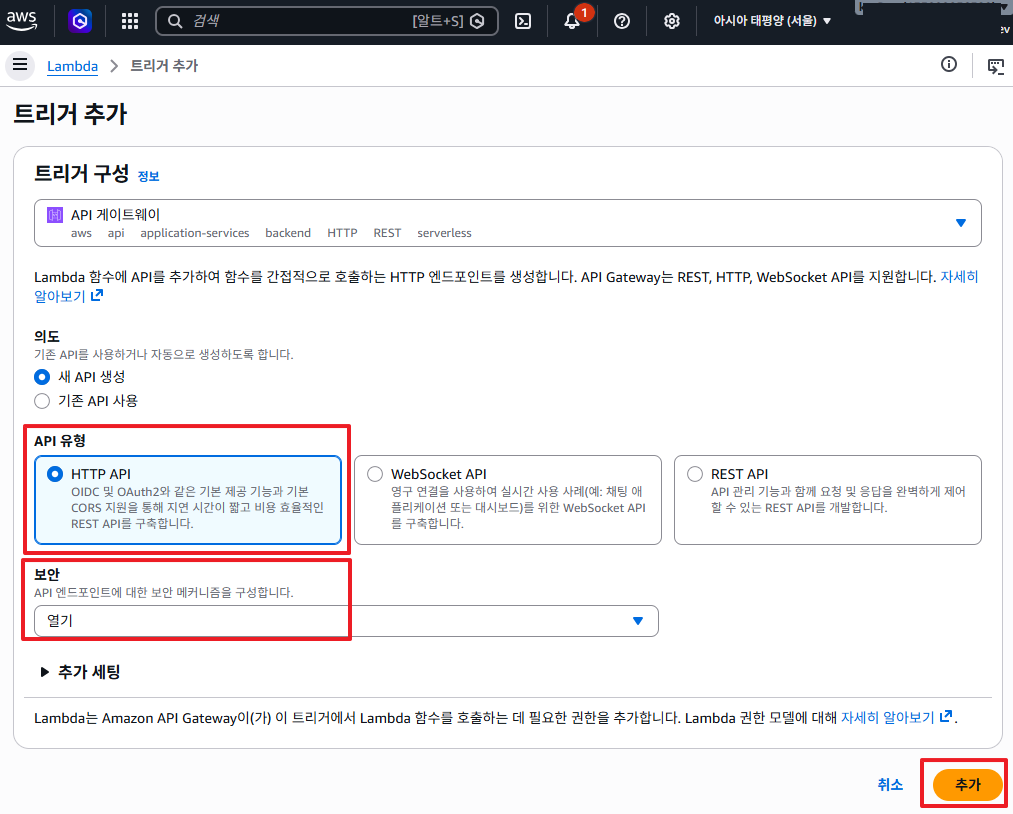Click the orange 추가 button
Screen dimensions: 1013x814
click(x=967, y=784)
